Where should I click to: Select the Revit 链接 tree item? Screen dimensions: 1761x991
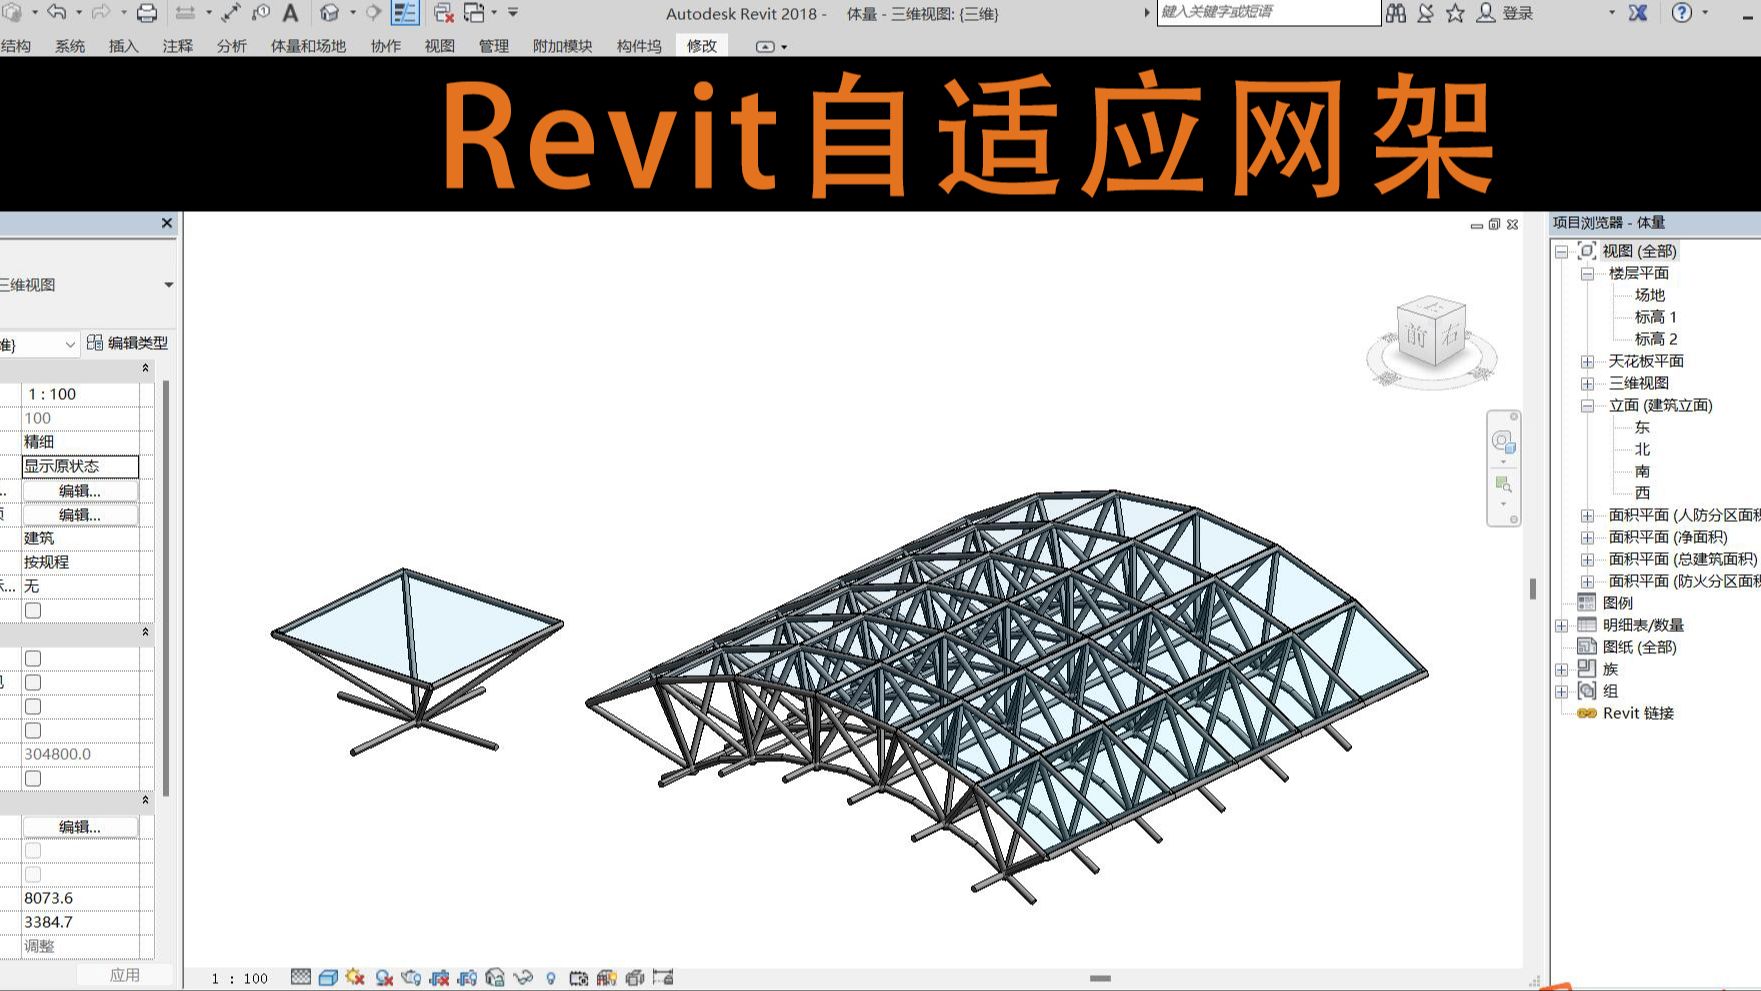tap(1638, 713)
